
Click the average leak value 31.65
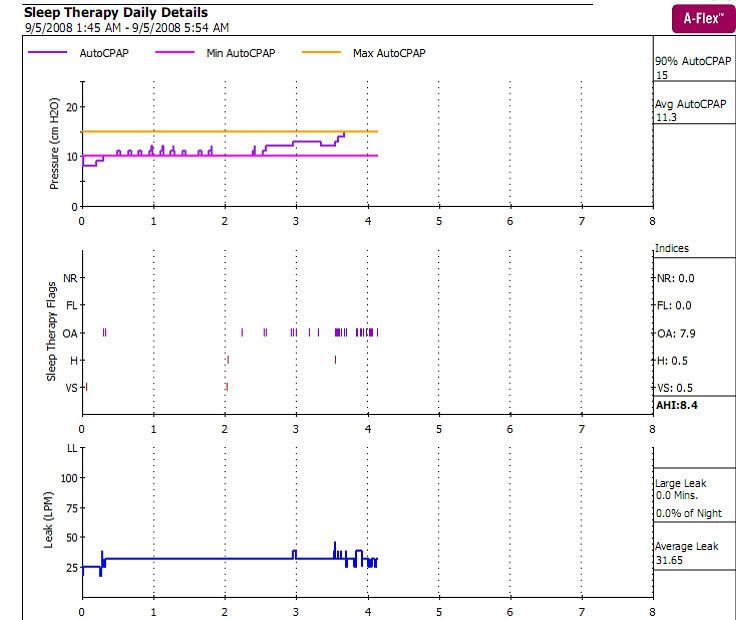pyautogui.click(x=669, y=560)
